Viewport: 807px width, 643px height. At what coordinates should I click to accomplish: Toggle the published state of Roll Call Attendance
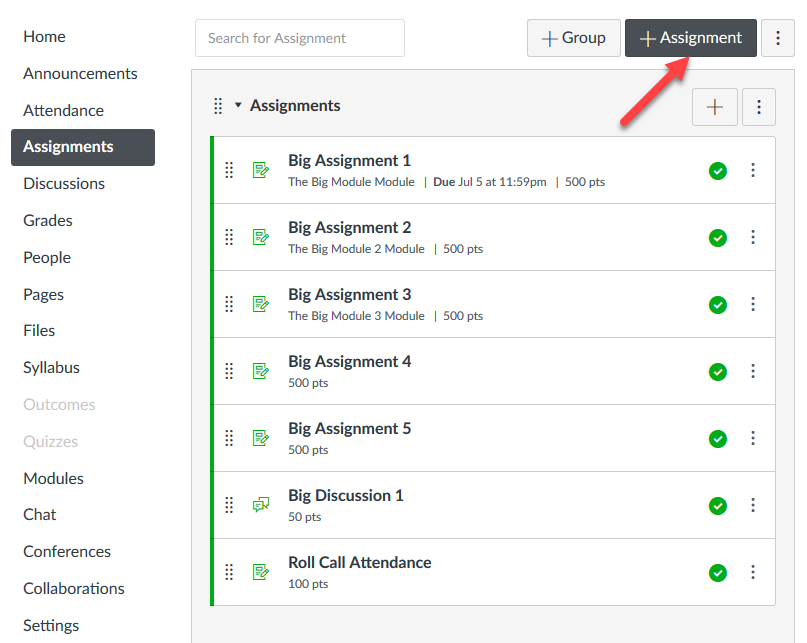717,572
